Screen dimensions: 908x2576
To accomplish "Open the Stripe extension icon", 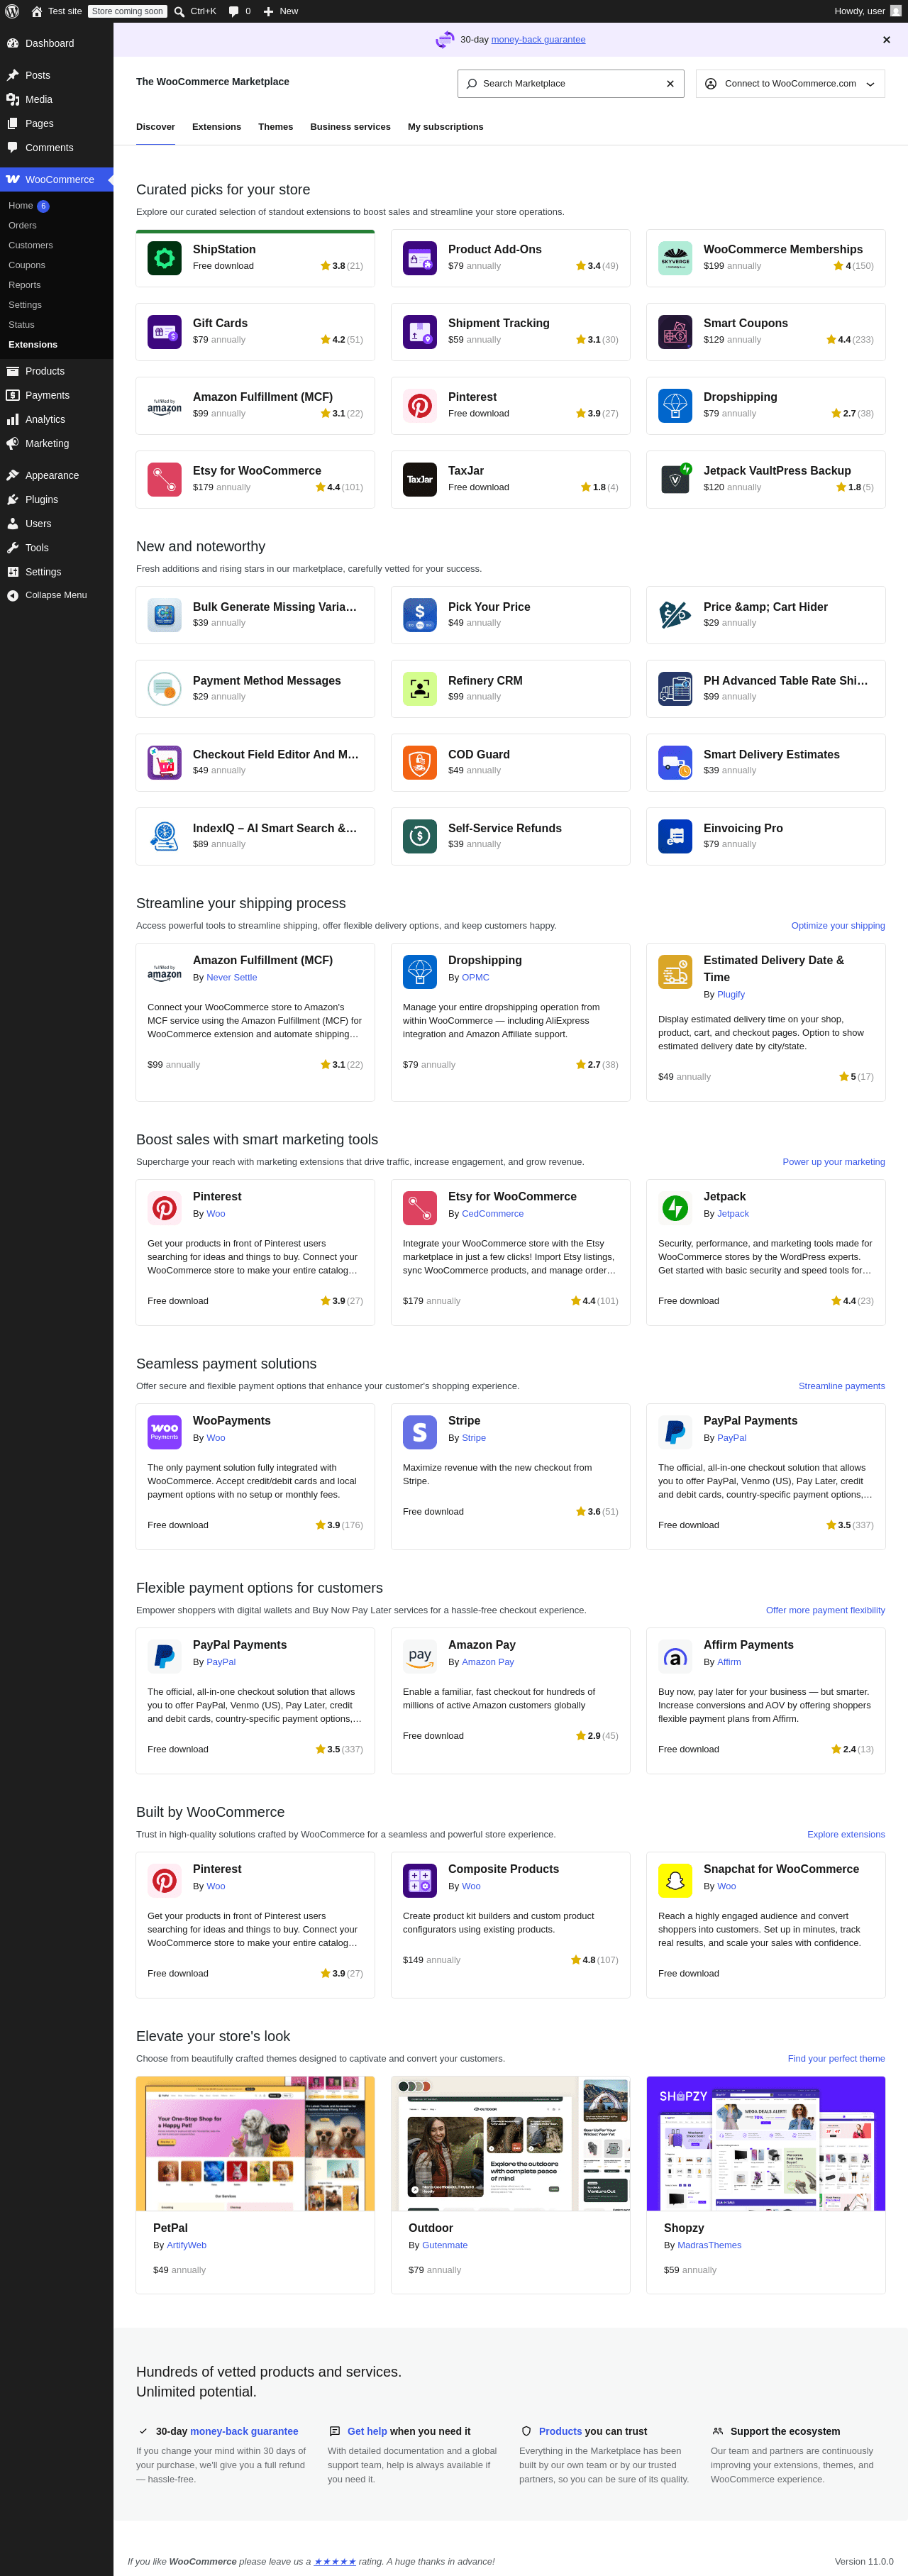I will pos(420,1432).
